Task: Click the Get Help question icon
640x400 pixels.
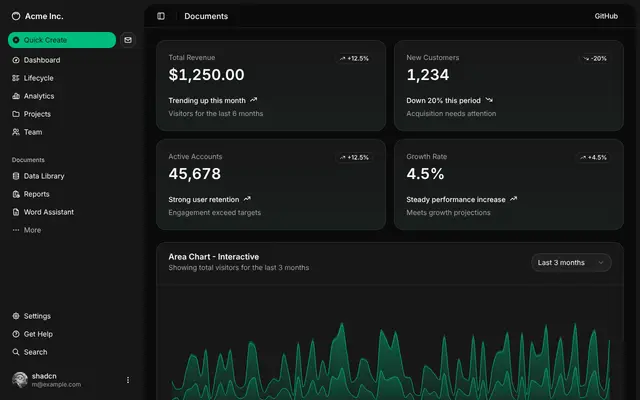Action: tap(16, 334)
